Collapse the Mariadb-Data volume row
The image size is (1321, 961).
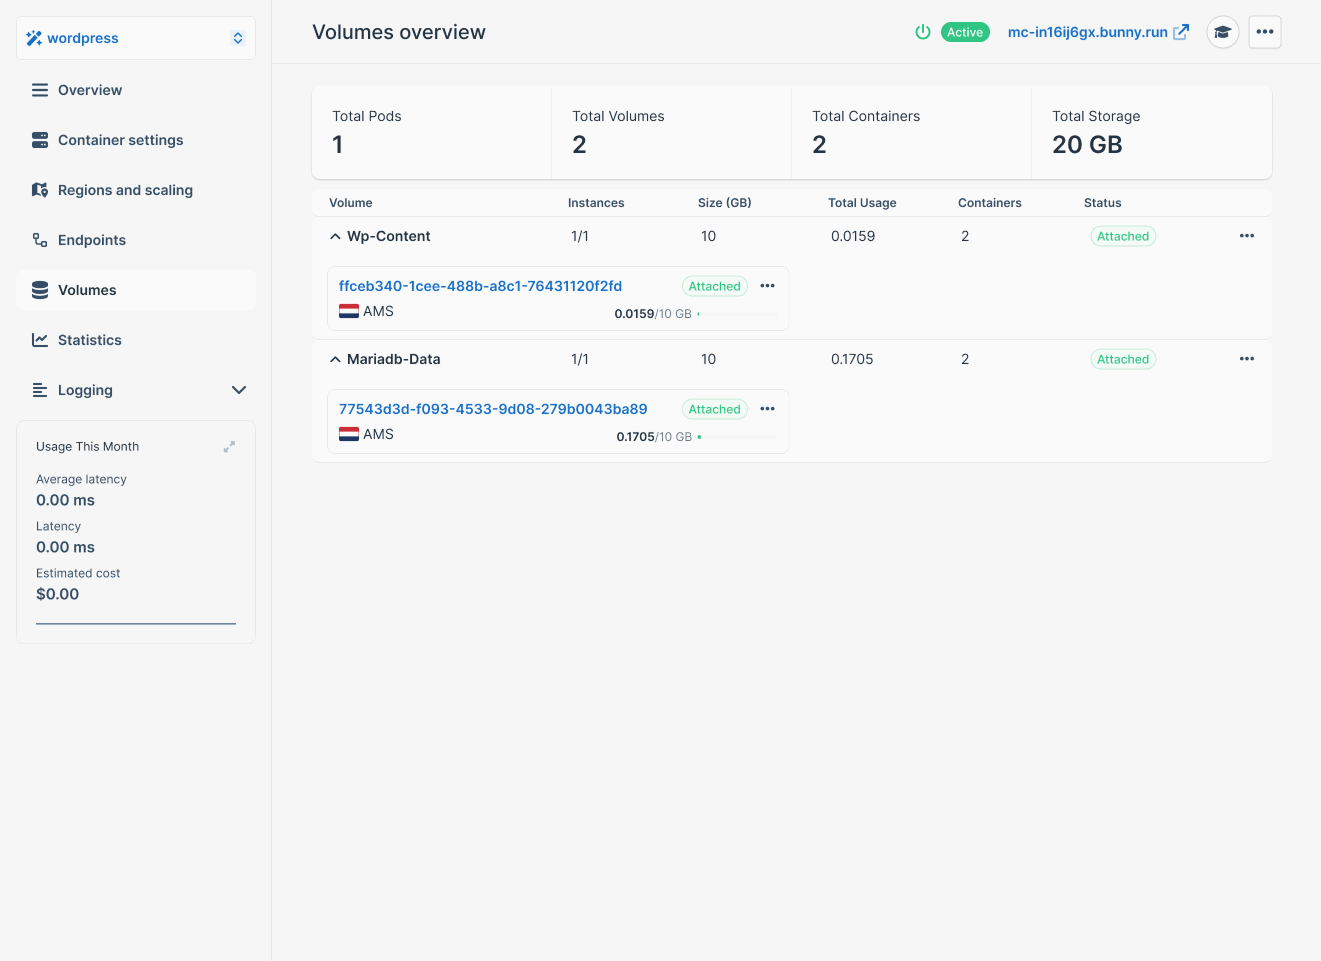335,360
